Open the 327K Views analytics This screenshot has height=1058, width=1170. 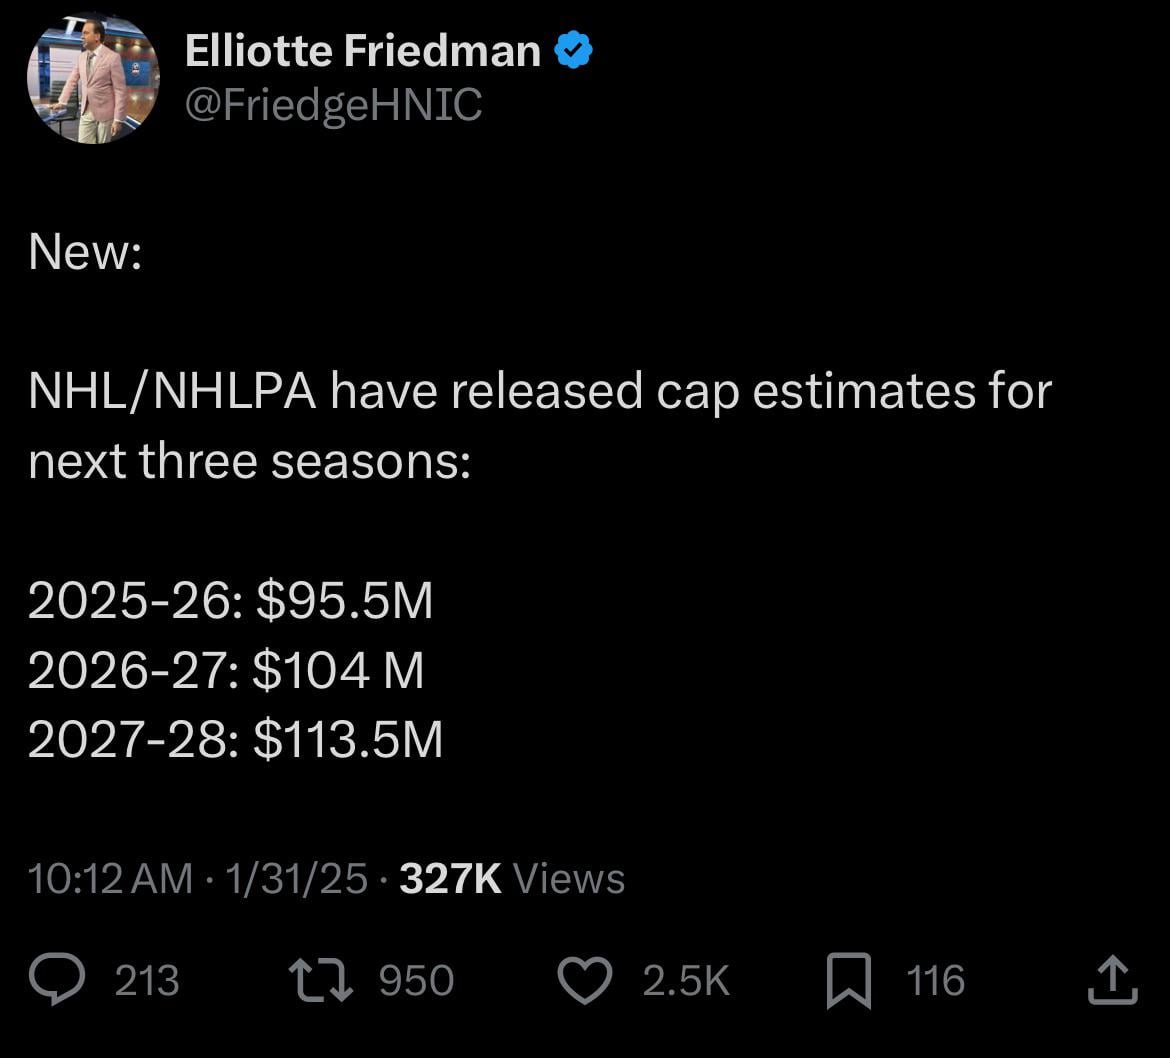(x=512, y=879)
